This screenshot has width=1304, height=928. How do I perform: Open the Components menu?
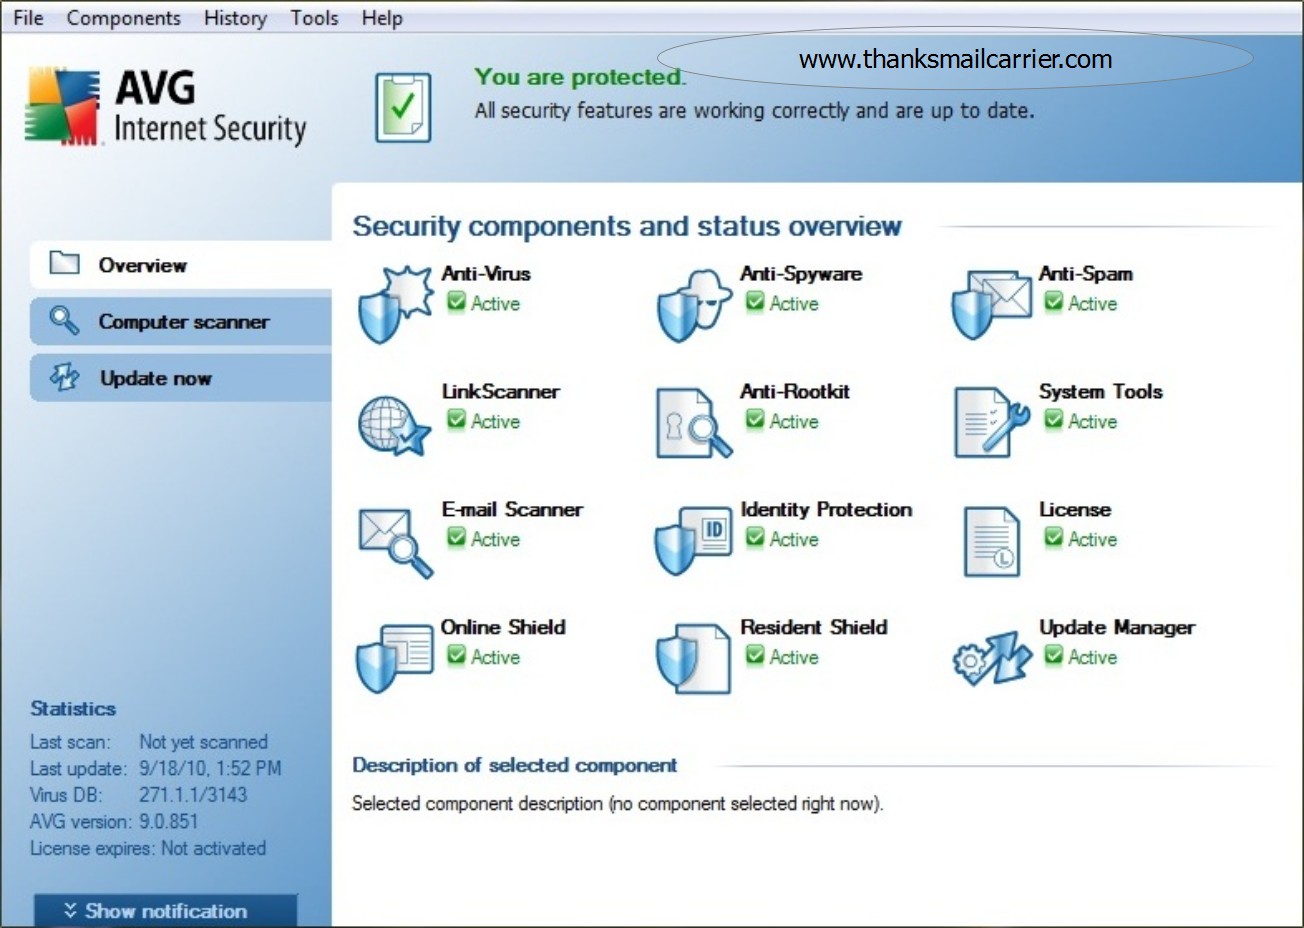123,17
